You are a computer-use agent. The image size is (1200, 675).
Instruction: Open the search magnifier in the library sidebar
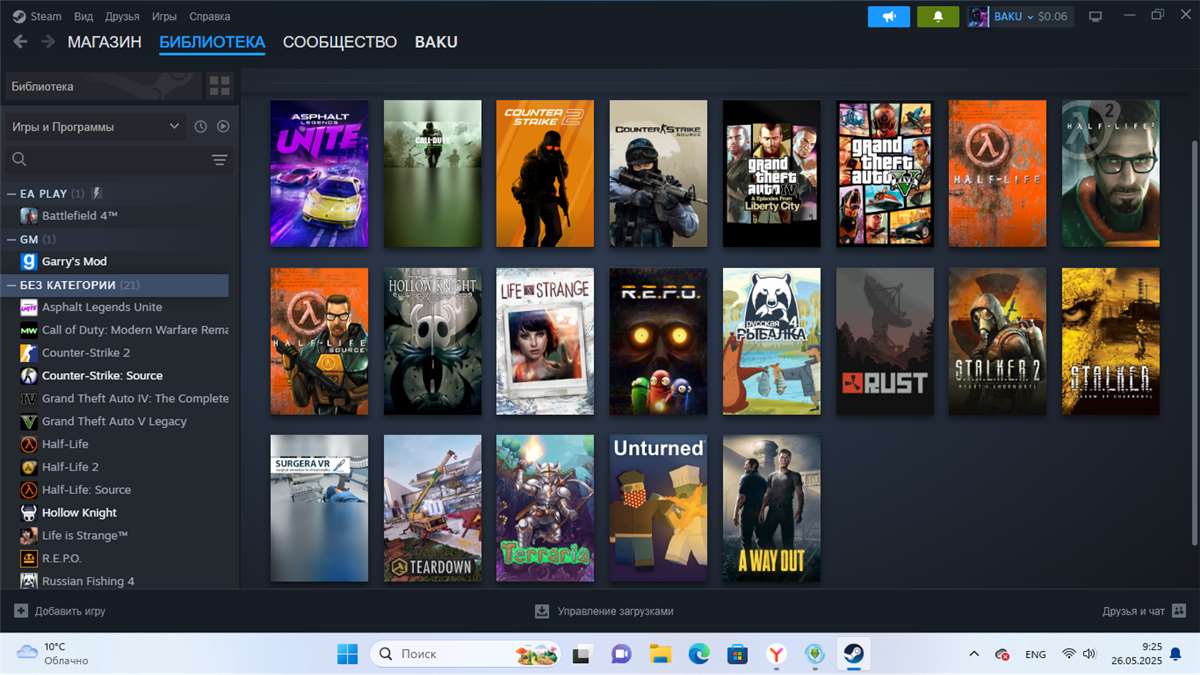click(18, 158)
